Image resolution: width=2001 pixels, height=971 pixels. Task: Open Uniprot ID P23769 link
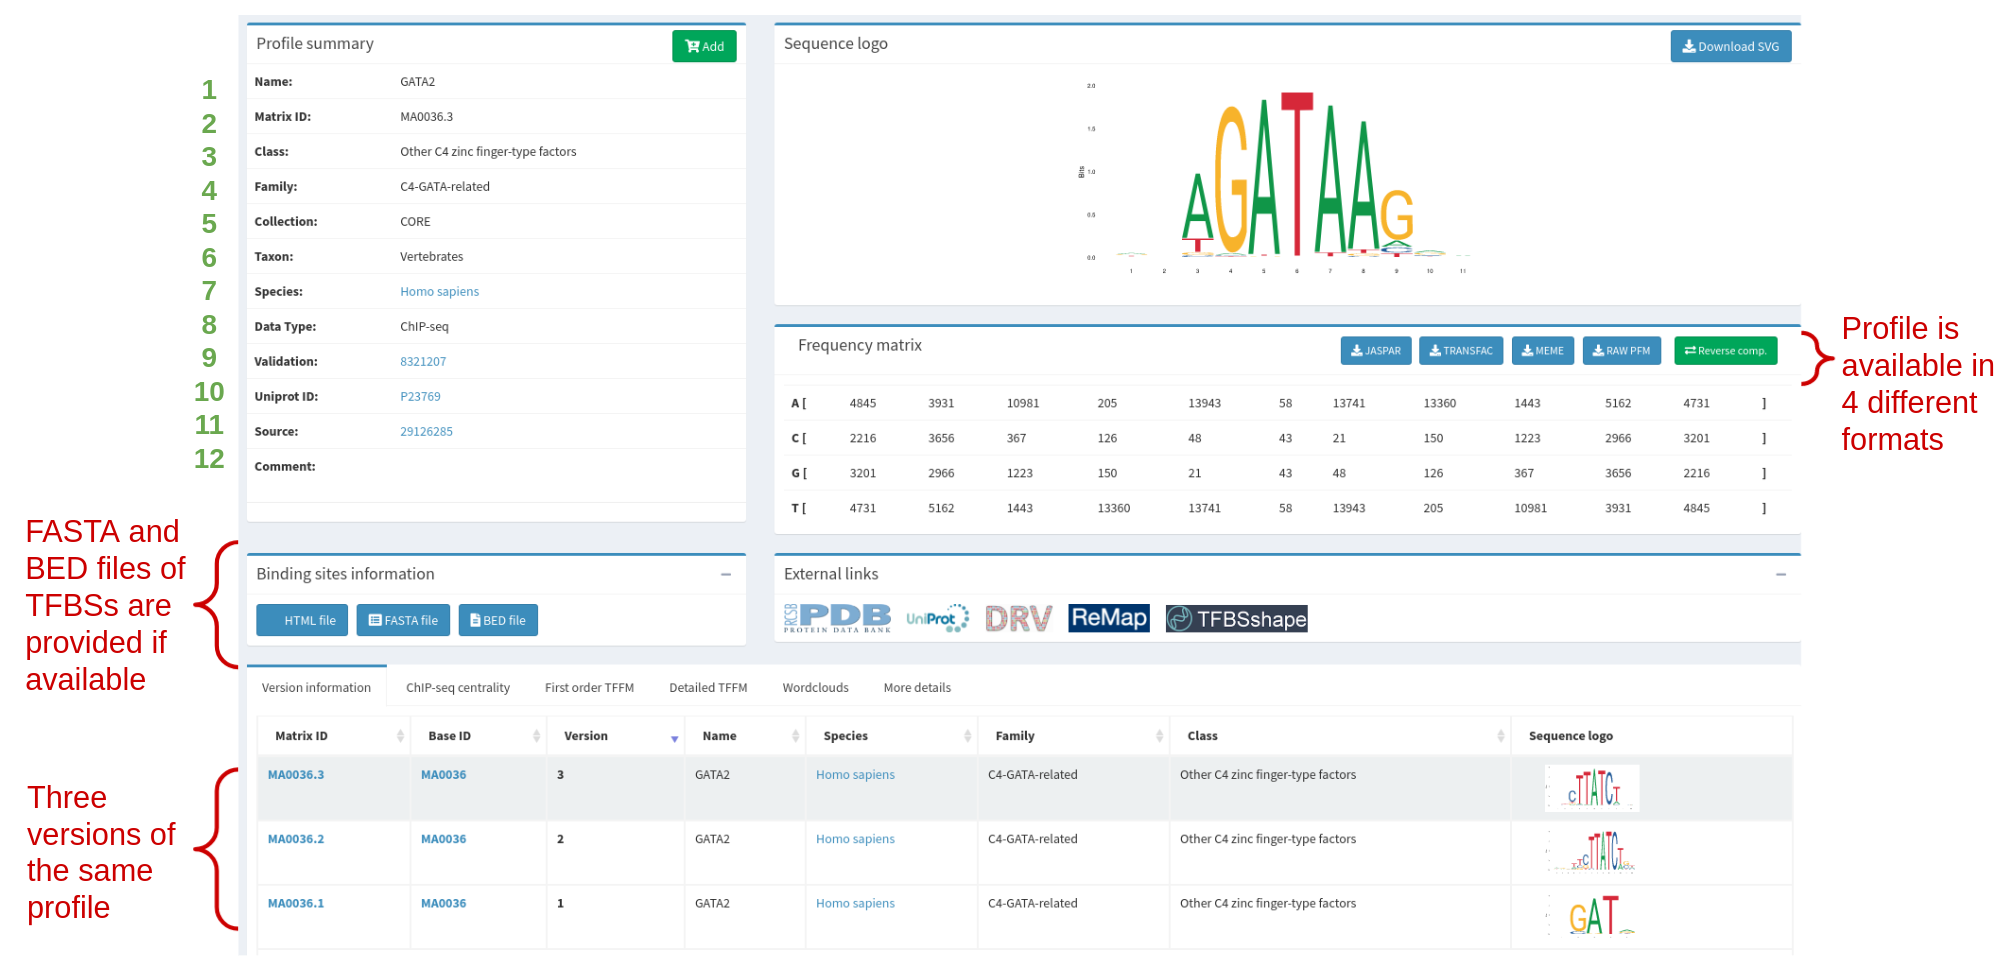420,397
